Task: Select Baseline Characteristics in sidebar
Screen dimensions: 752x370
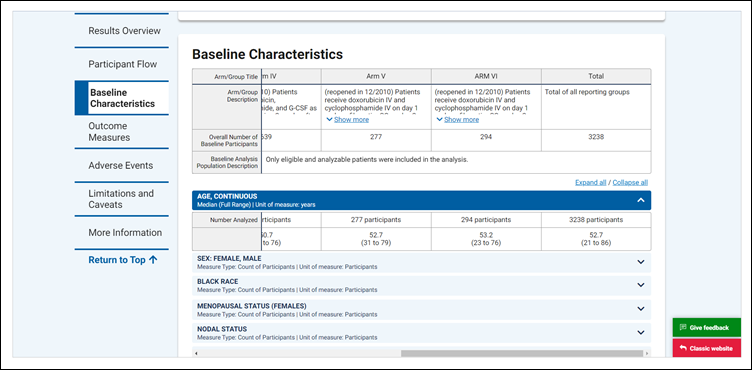Action: click(122, 98)
